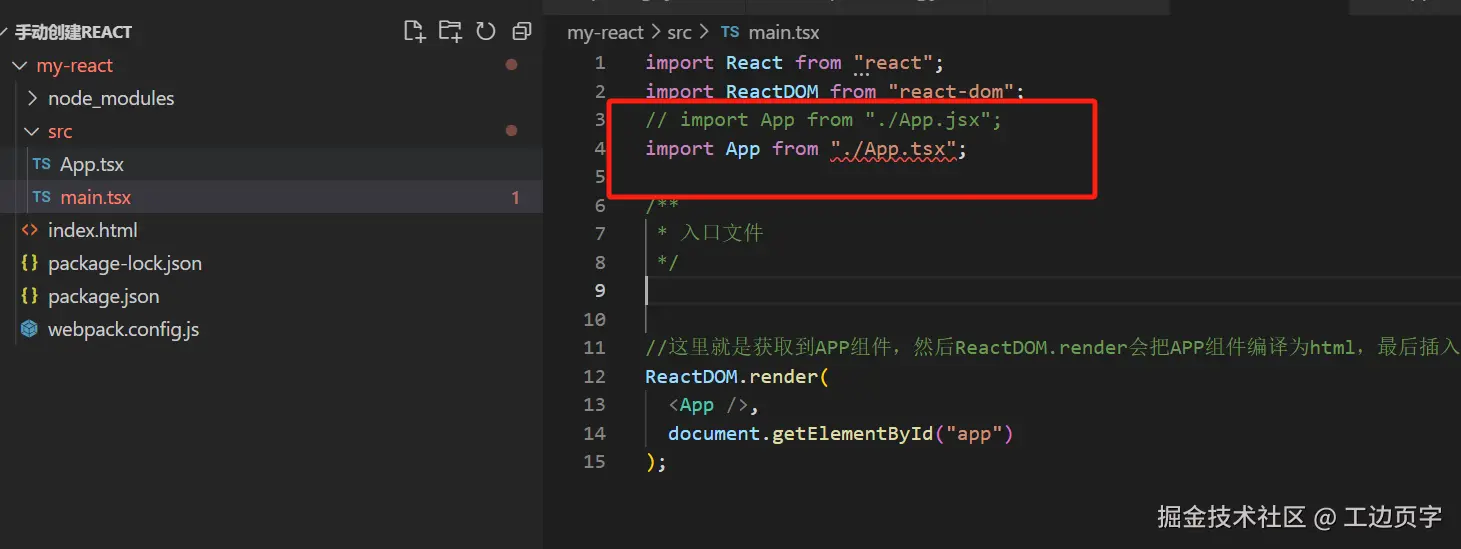Click the TS icon beside App.tsx
Screen dimensions: 1461x549
tap(41, 164)
